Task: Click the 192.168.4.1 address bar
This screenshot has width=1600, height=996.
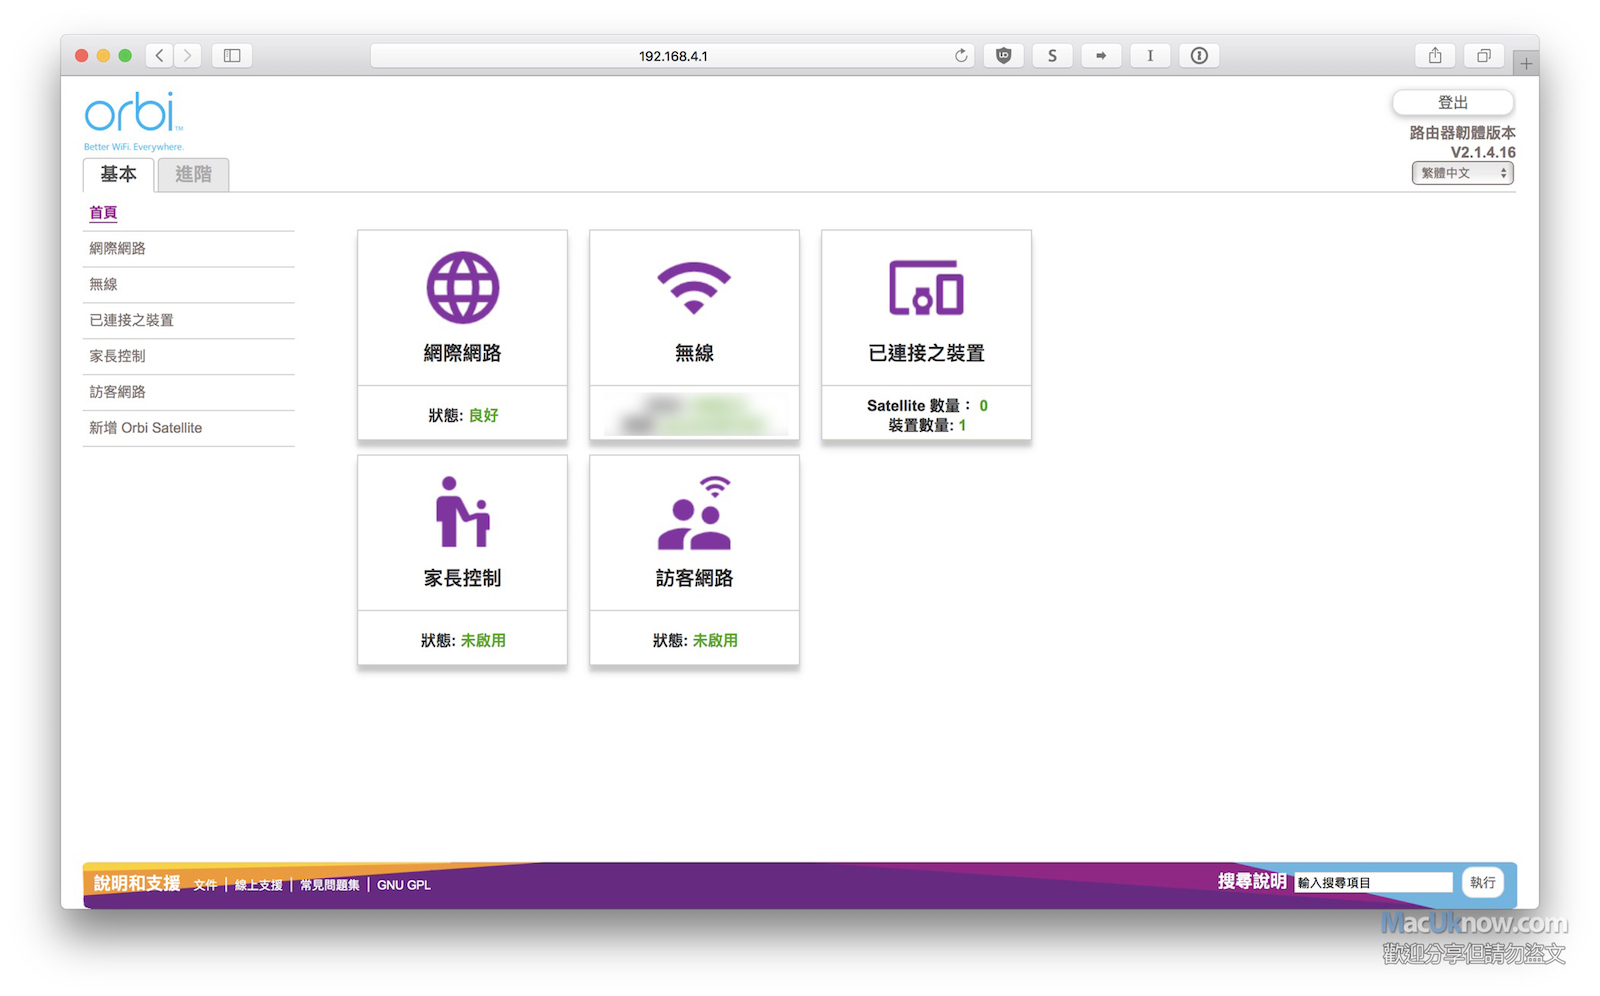Action: (x=672, y=56)
